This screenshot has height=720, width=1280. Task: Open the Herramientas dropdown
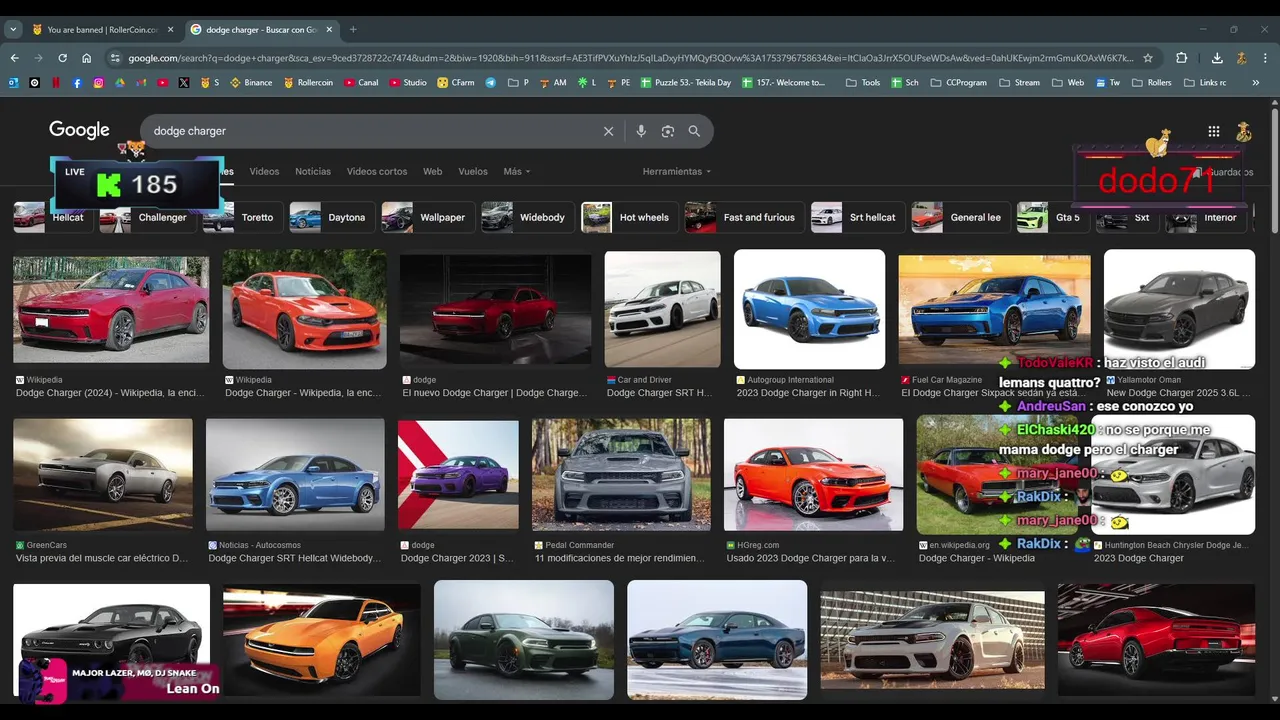pyautogui.click(x=677, y=171)
